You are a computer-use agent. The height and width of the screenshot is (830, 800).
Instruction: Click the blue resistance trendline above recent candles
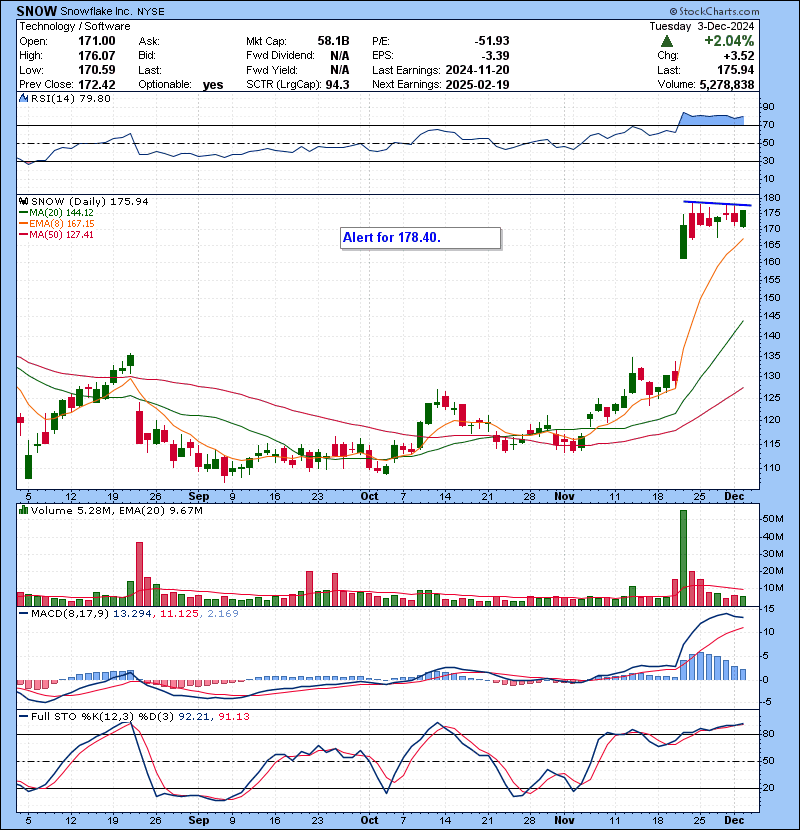coord(717,203)
